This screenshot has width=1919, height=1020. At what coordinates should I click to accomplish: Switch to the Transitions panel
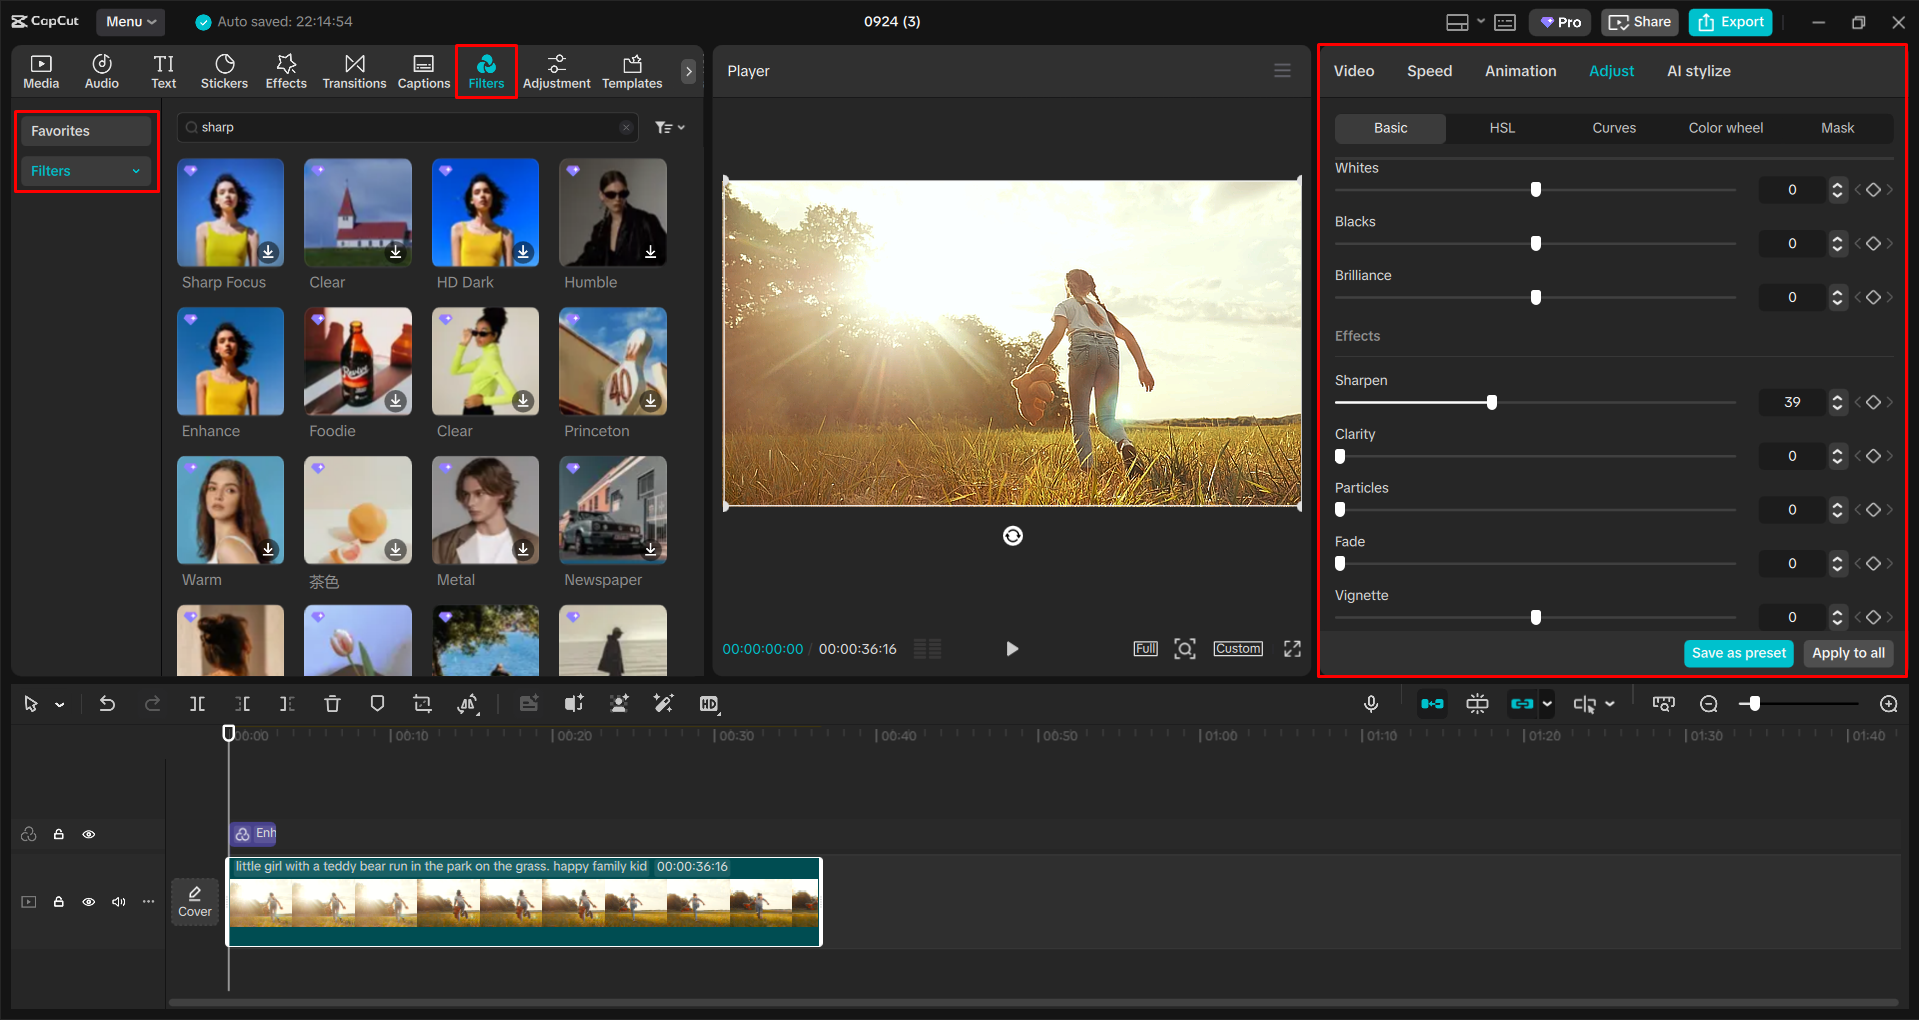[x=354, y=70]
